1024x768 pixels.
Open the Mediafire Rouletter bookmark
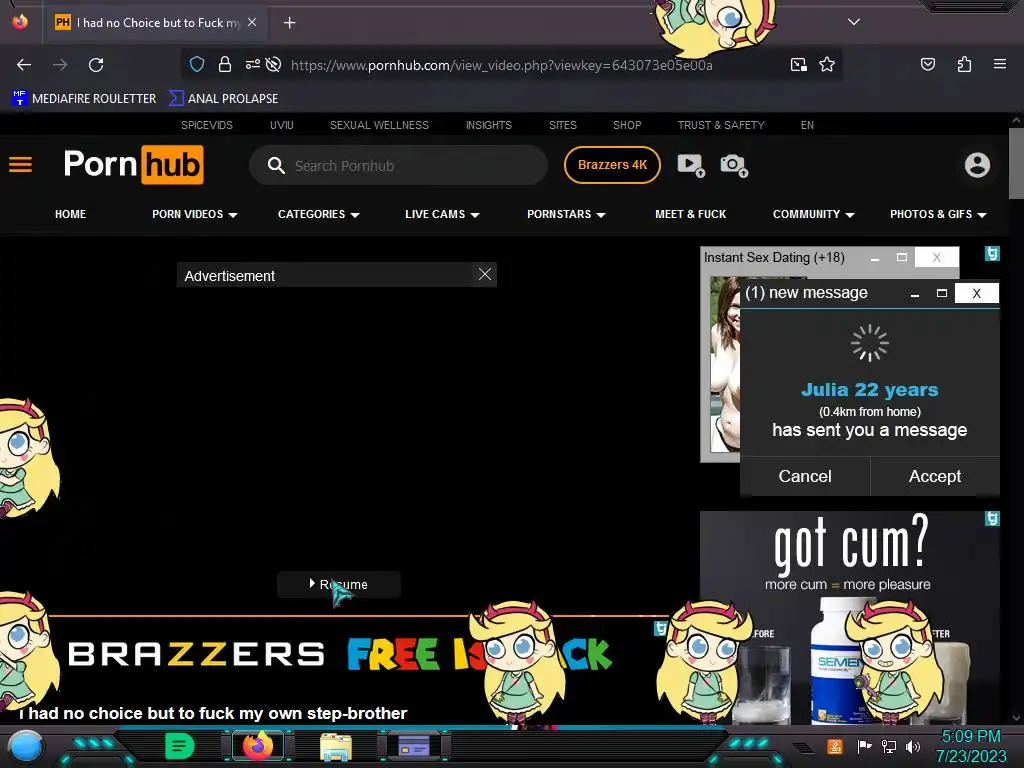click(84, 99)
